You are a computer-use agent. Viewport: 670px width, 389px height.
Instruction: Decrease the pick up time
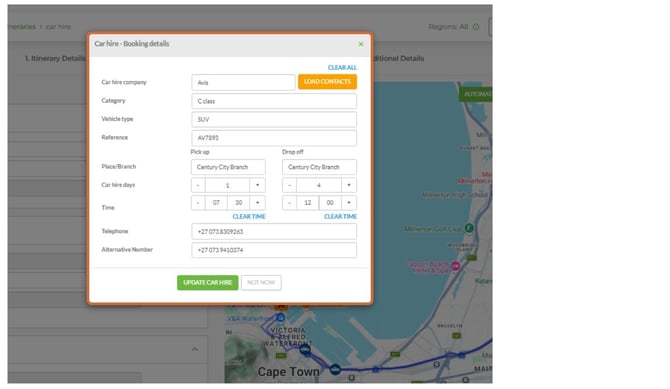click(x=198, y=203)
